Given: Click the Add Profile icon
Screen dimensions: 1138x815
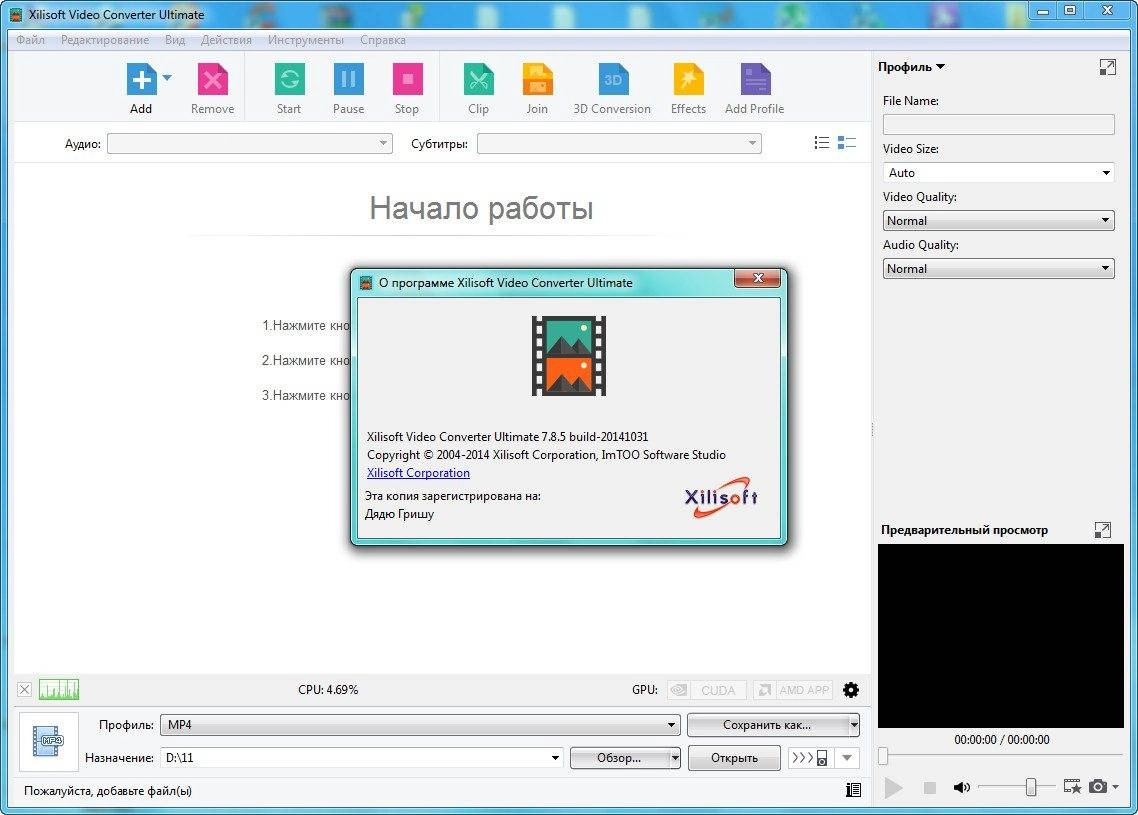Looking at the screenshot, I should point(755,79).
